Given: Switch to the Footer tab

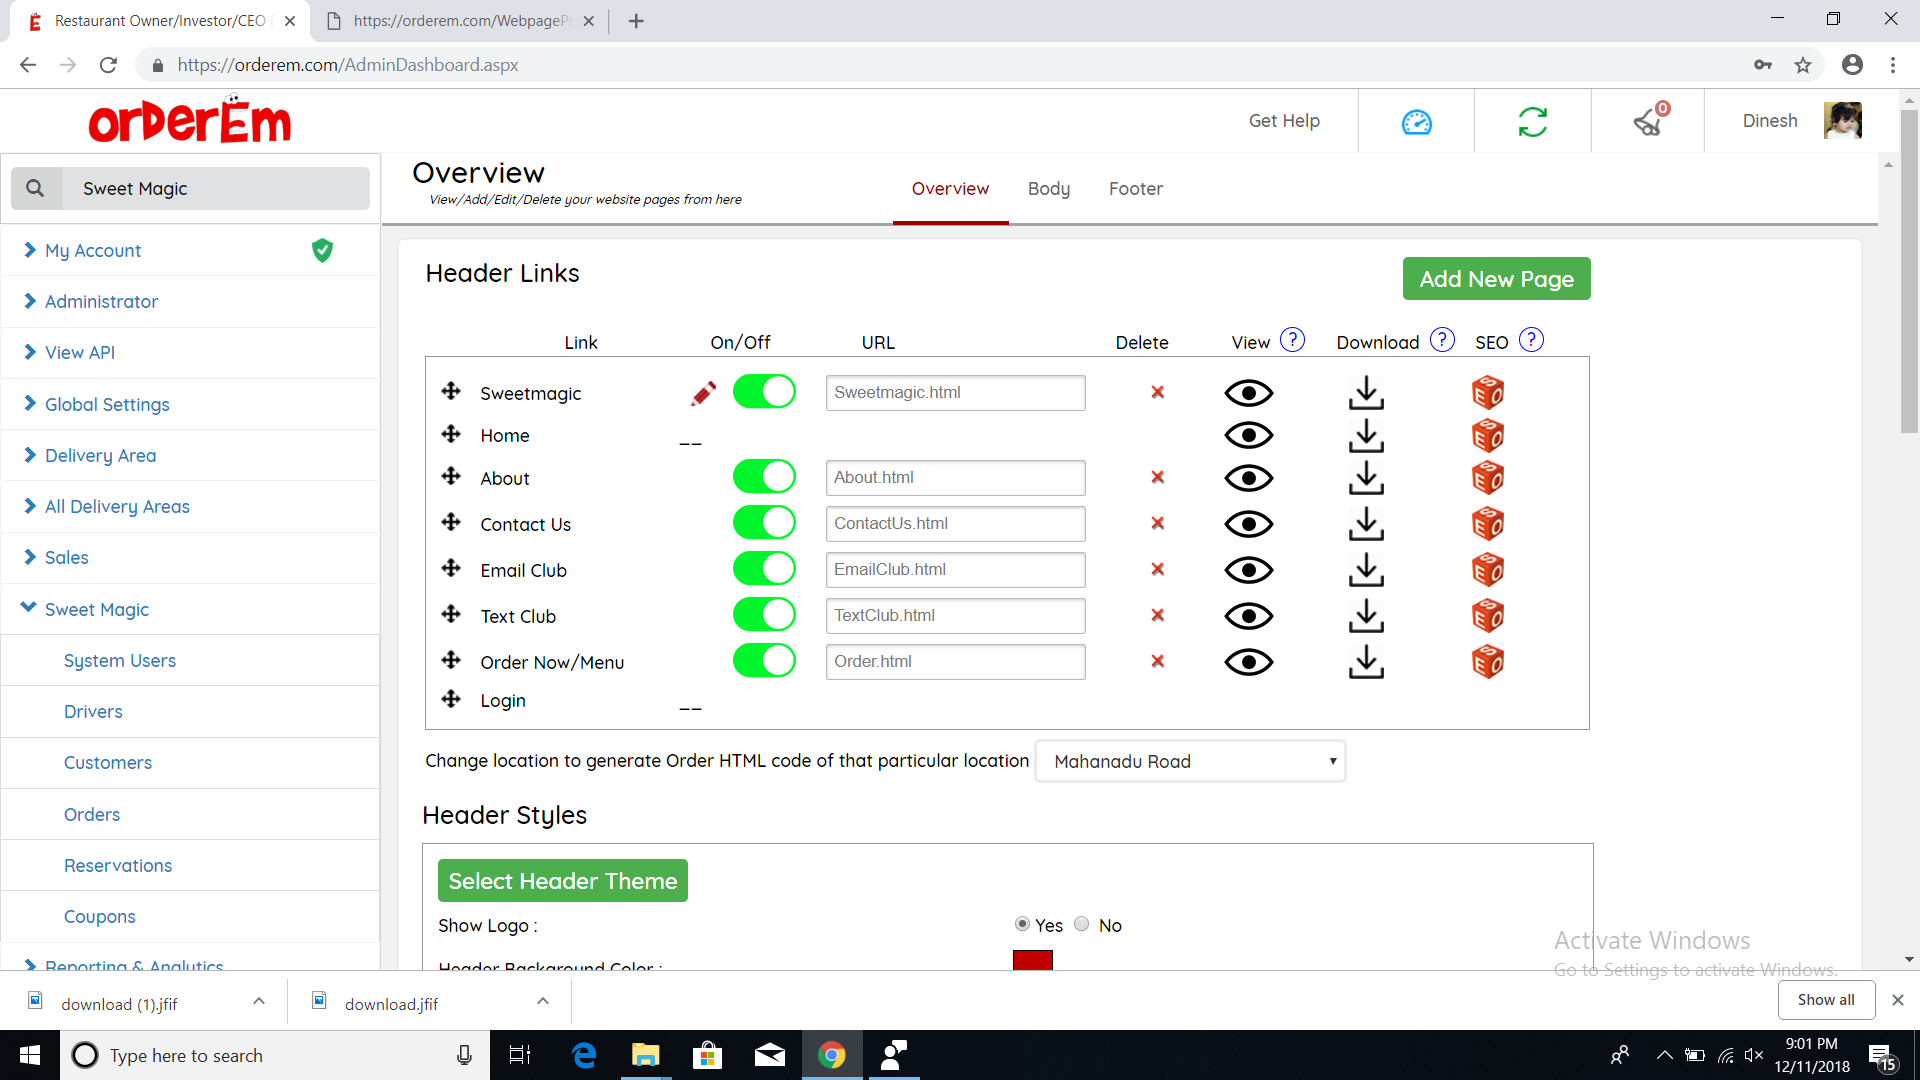Looking at the screenshot, I should pyautogui.click(x=1135, y=189).
